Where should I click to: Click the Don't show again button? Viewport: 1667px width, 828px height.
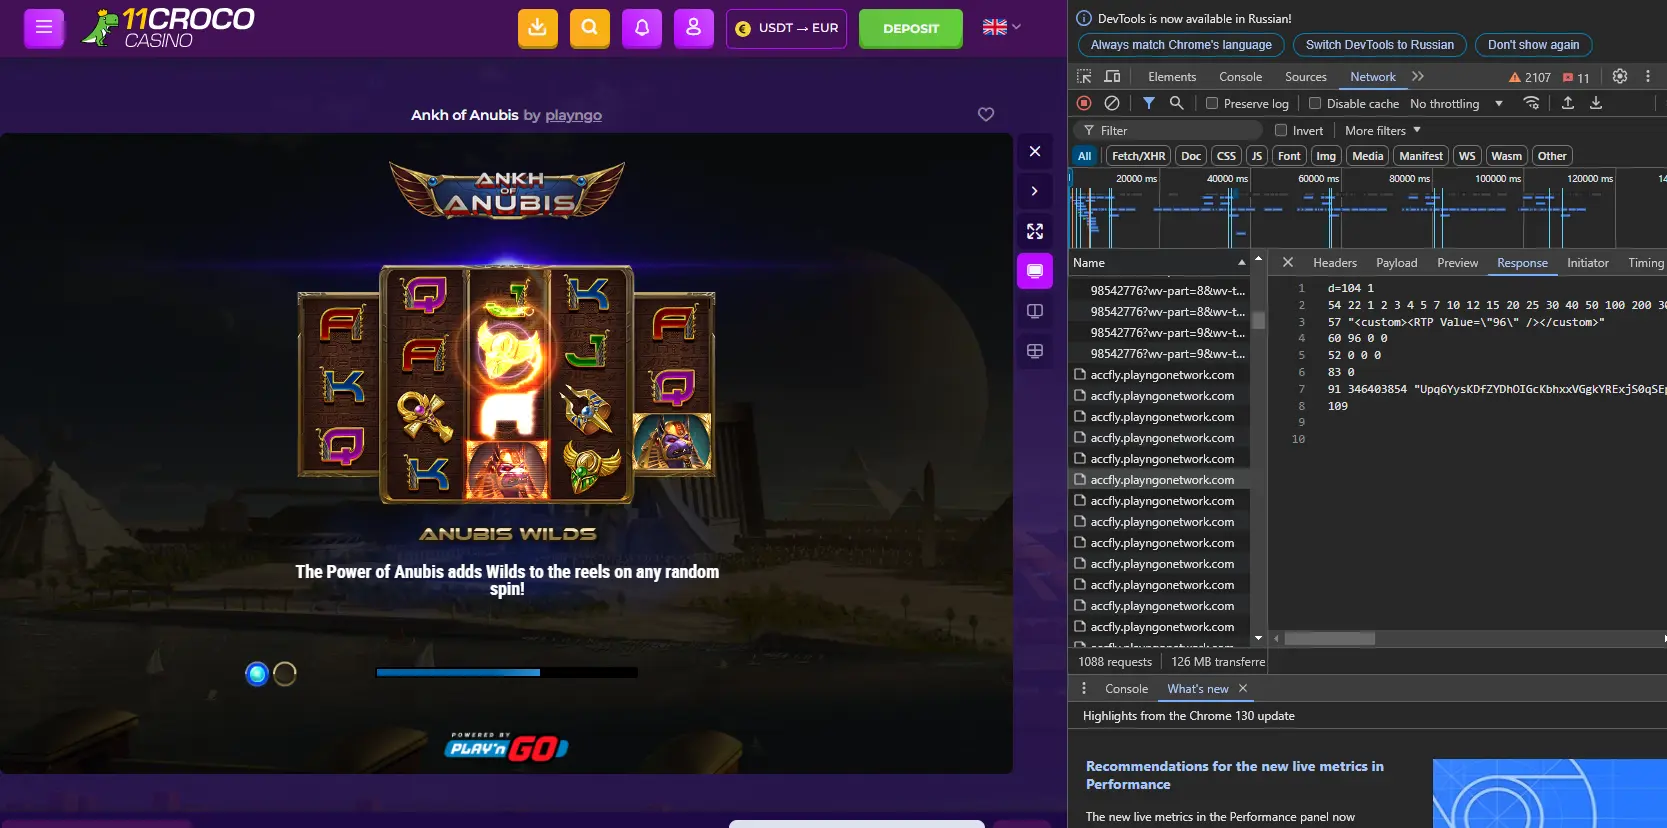pyautogui.click(x=1533, y=45)
